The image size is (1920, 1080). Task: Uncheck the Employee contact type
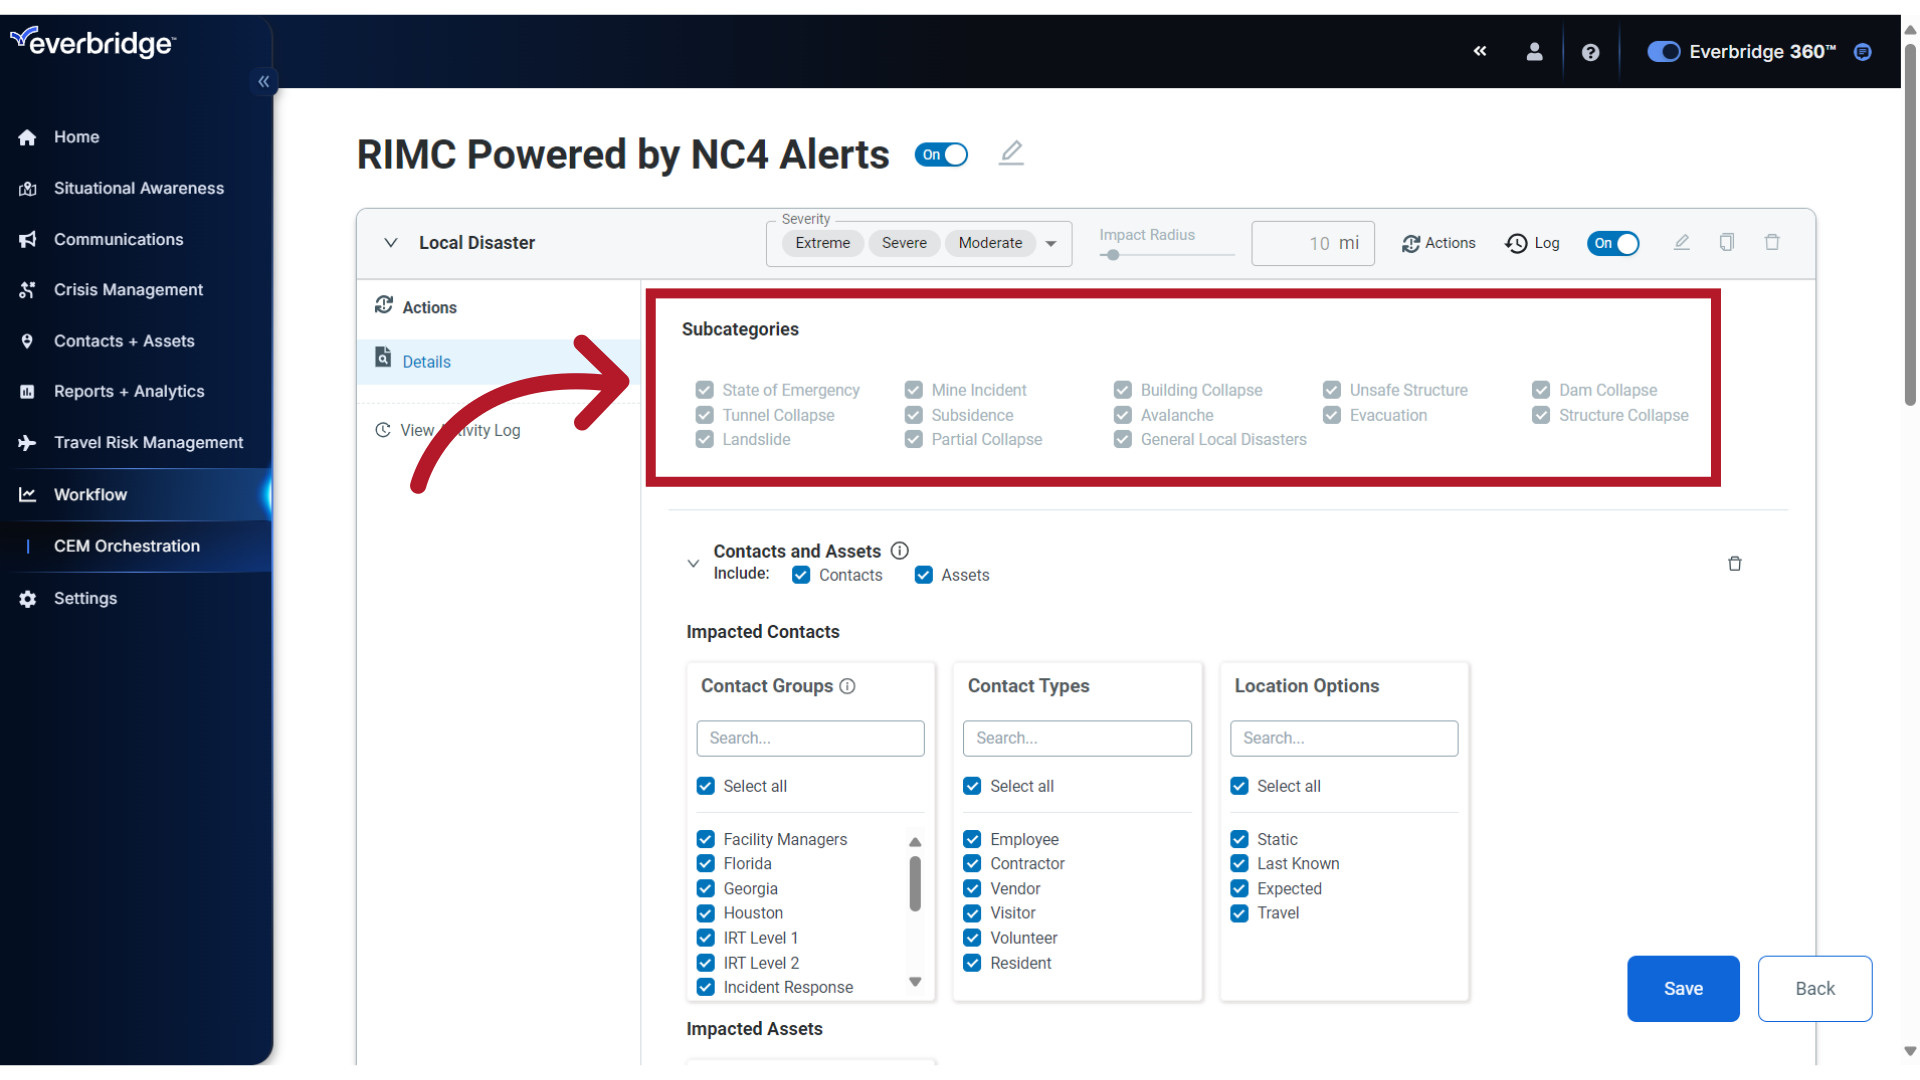[972, 839]
